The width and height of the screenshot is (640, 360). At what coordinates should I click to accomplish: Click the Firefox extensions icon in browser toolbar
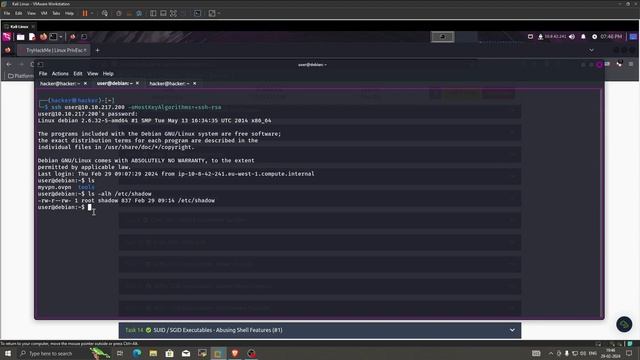click(619, 64)
